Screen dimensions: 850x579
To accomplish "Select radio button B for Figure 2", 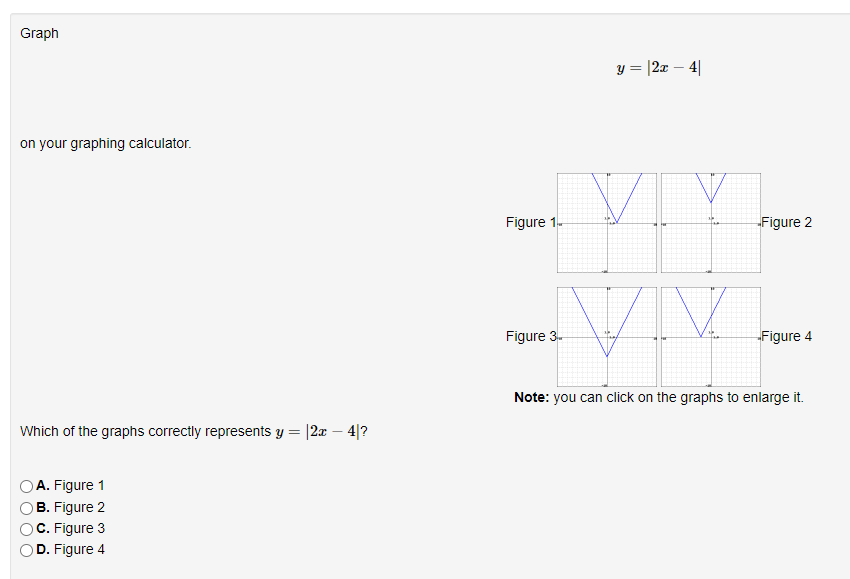I will click(x=26, y=507).
